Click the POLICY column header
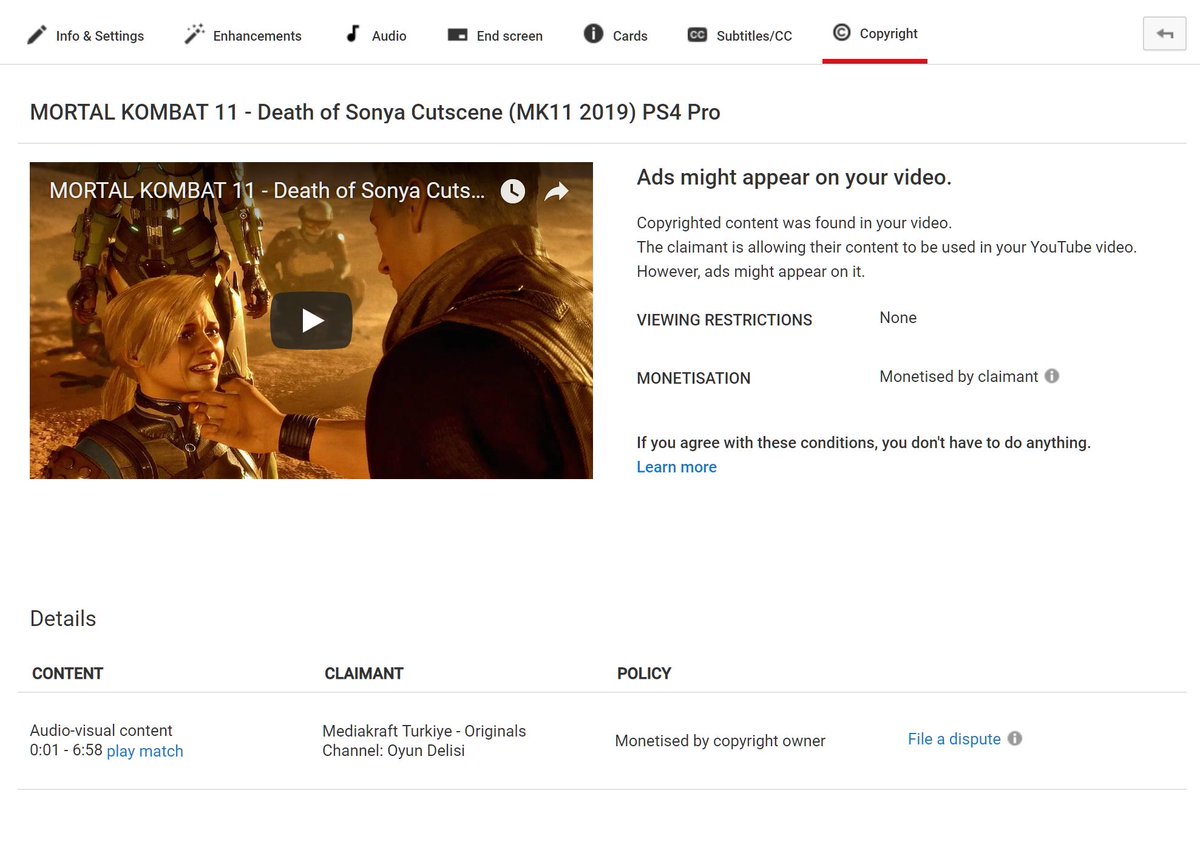The width and height of the screenshot is (1200, 861). 644,674
